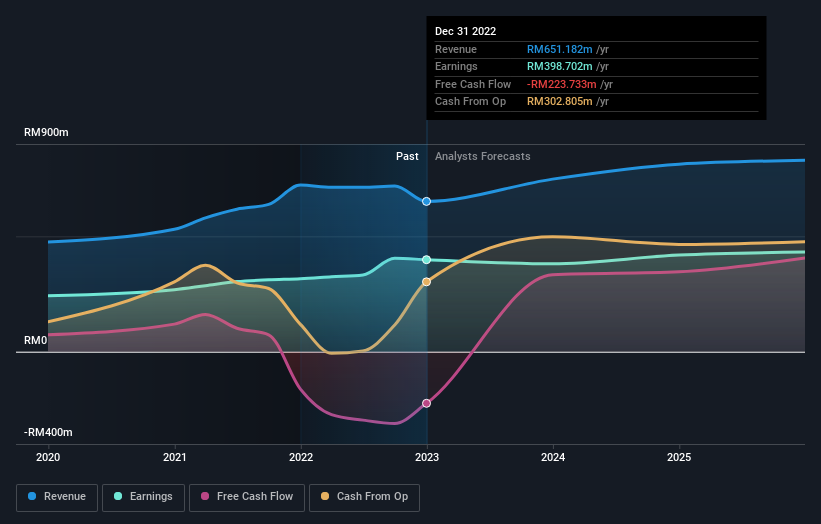Select the 2022 axis label

point(301,458)
